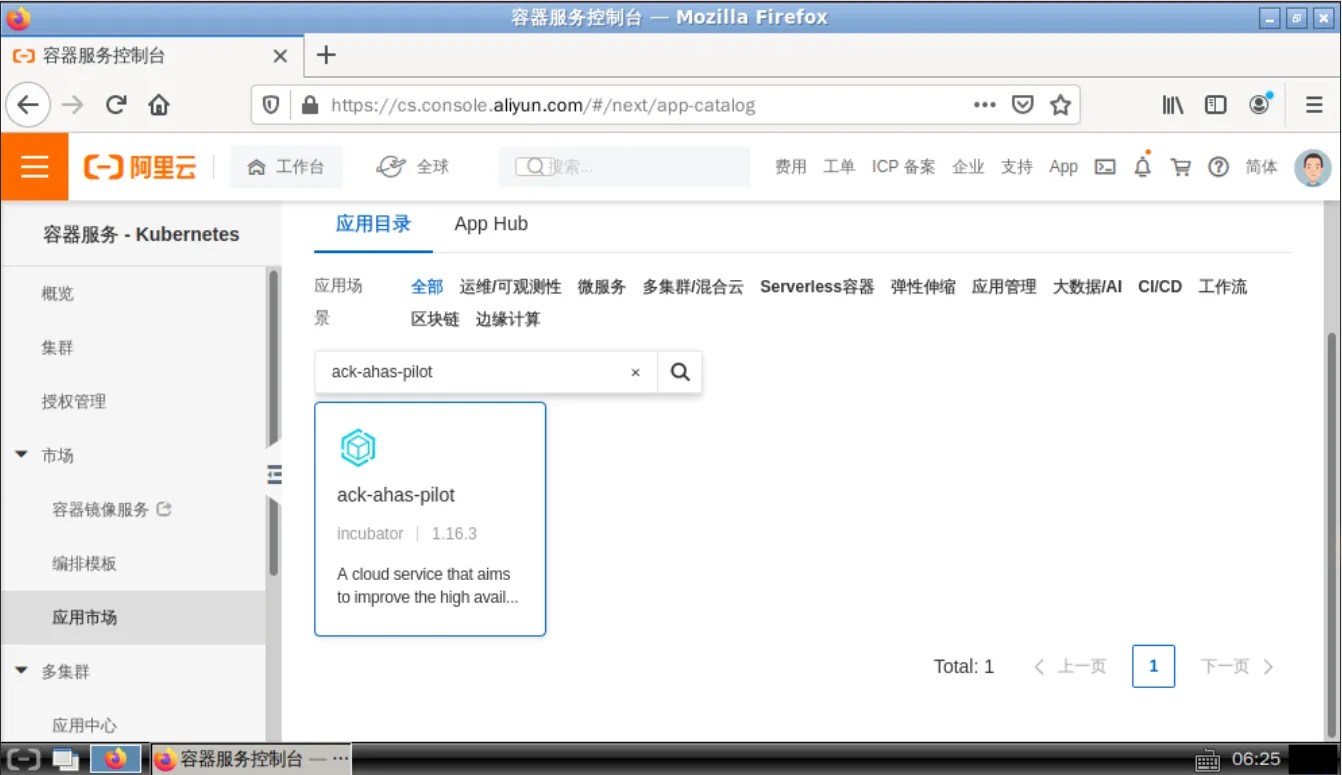1342x775 pixels.
Task: Switch to the App Hub tab
Action: 491,224
